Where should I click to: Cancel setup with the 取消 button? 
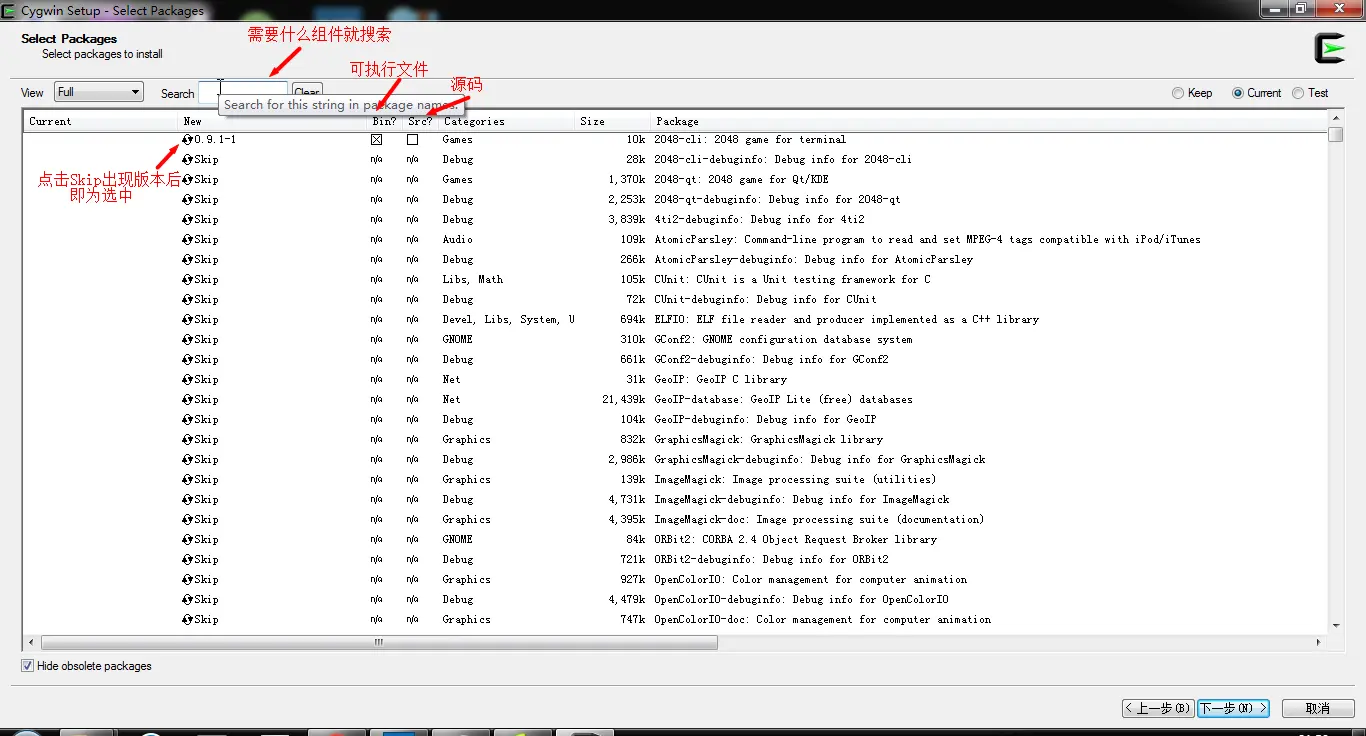[x=1318, y=708]
